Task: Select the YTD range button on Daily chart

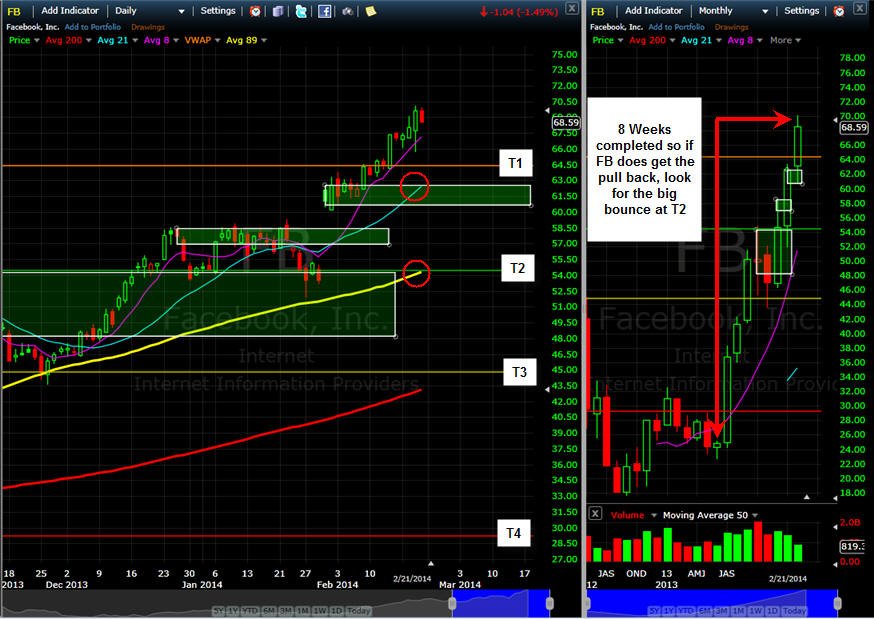Action: [x=250, y=611]
